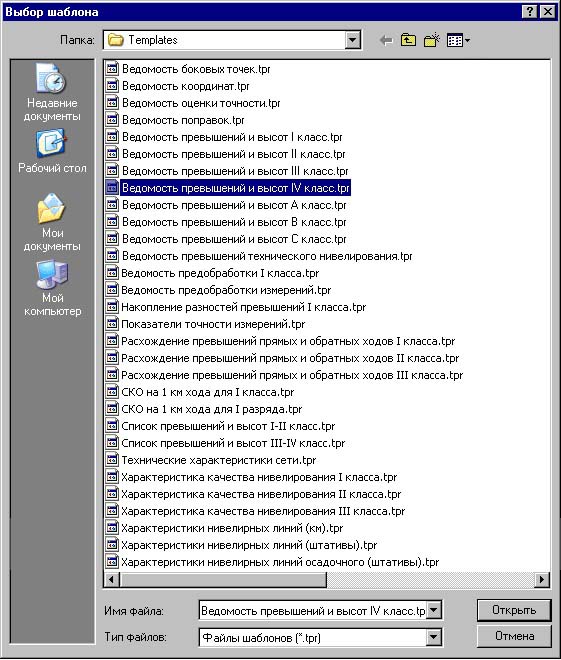The image size is (561, 660).
Task: Expand the Имя файла dropdown arrow
Action: tap(434, 610)
